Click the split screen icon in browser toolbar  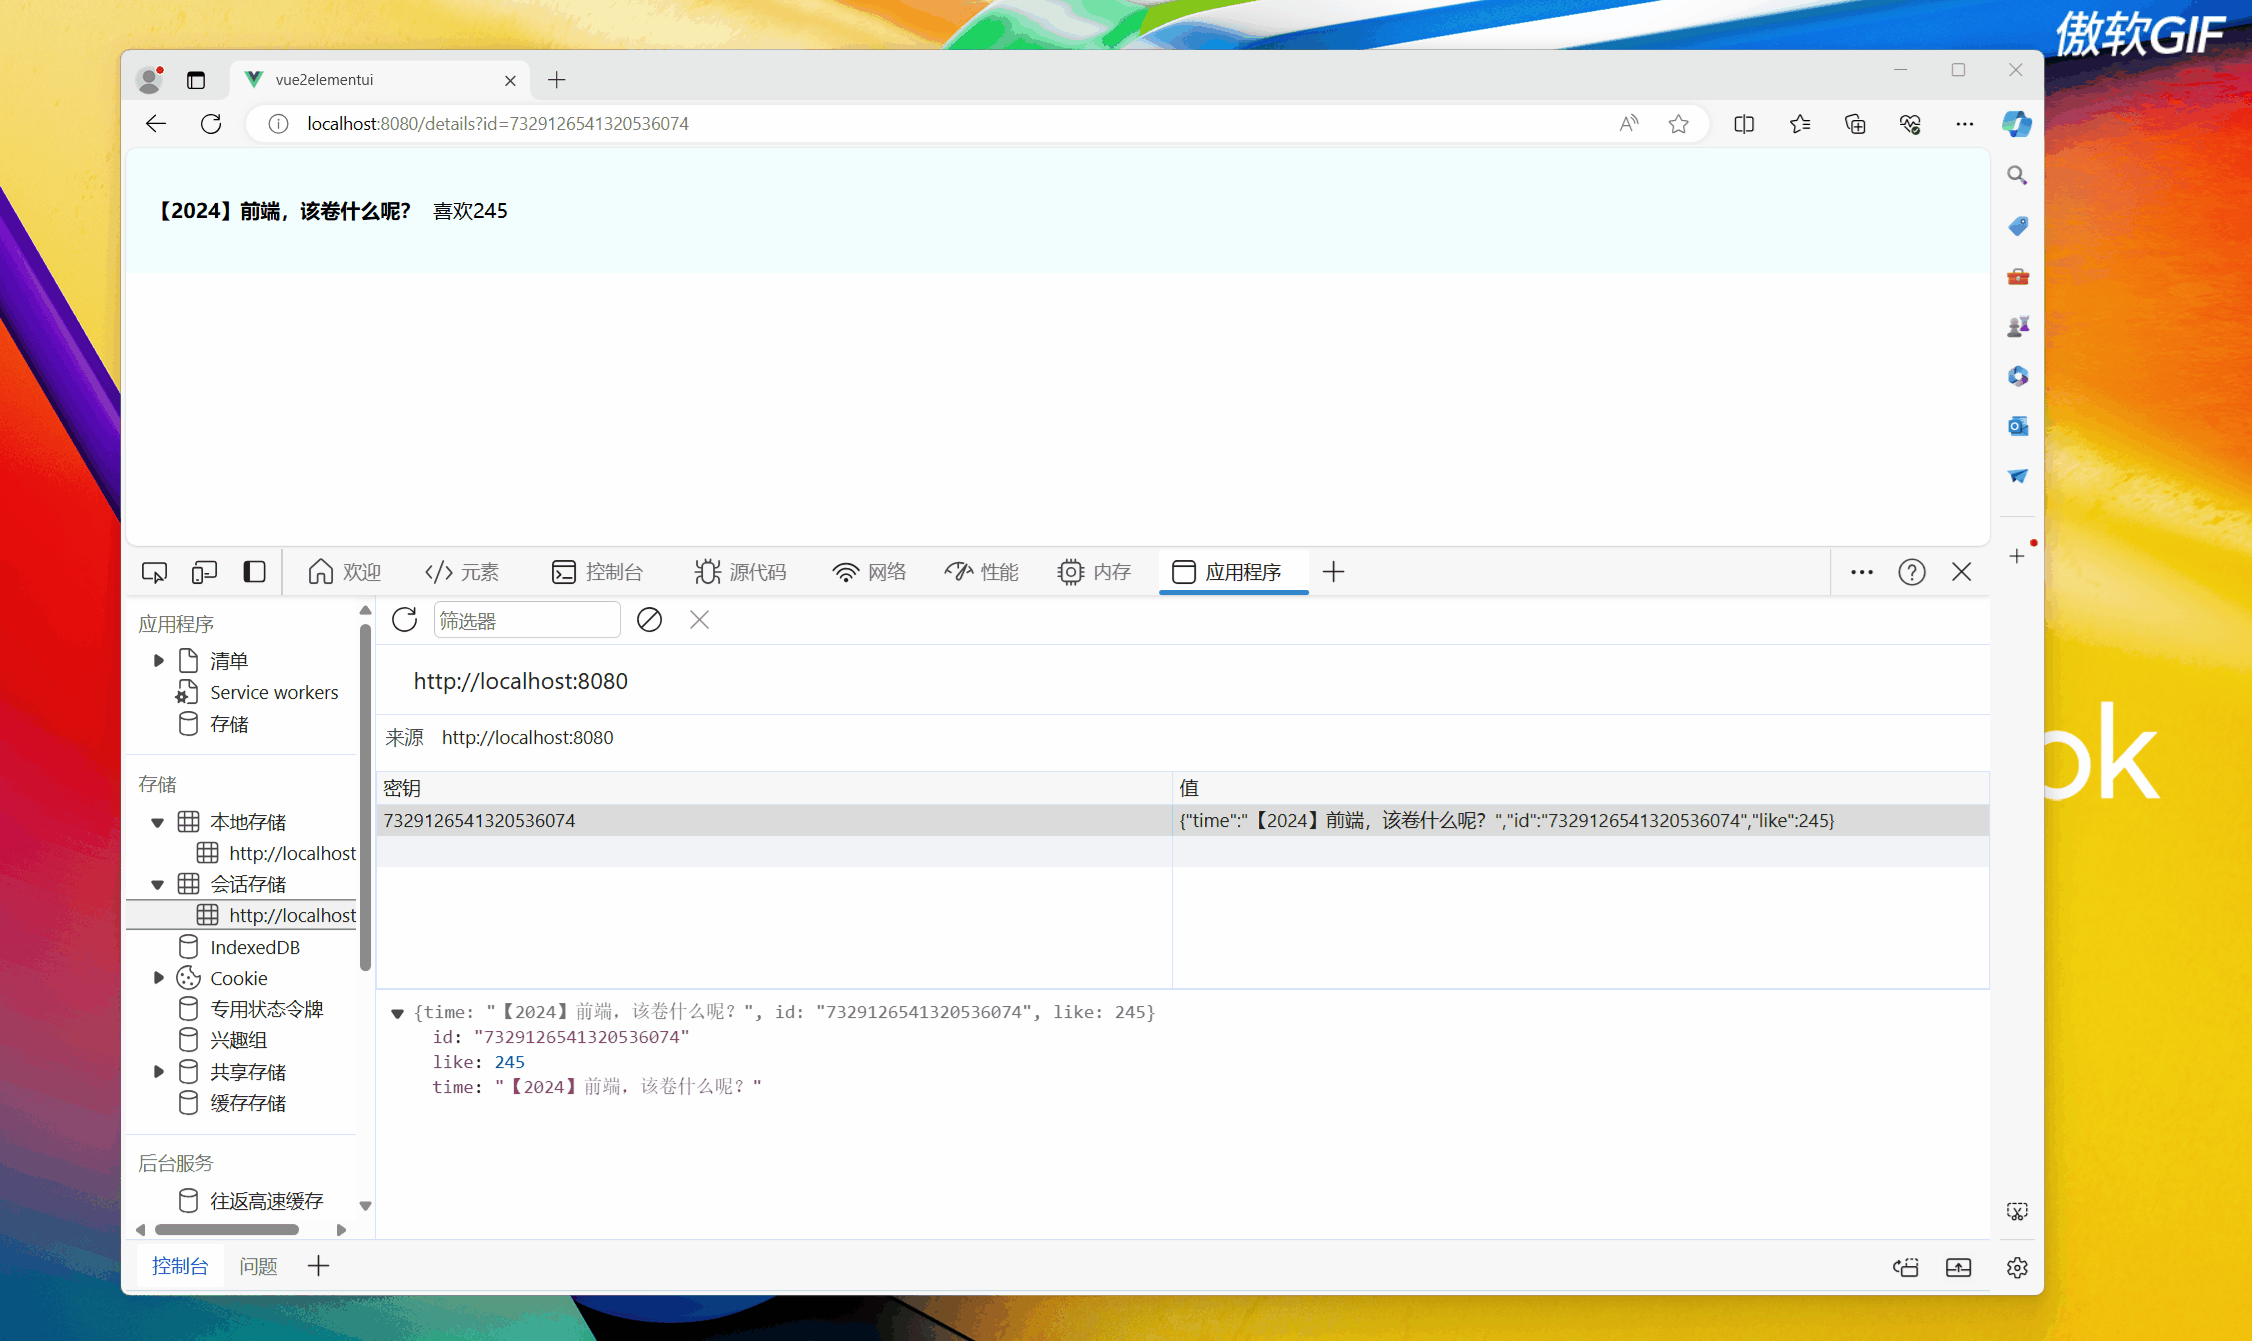pyautogui.click(x=1743, y=124)
